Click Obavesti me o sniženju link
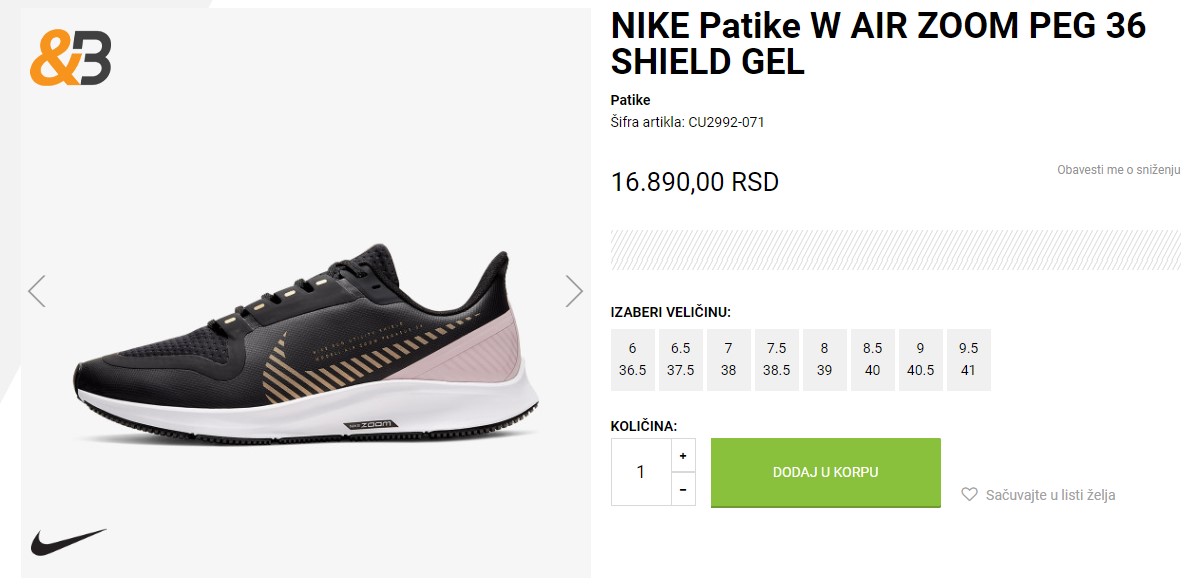Viewport: 1200px width, 585px height. [x=1119, y=170]
